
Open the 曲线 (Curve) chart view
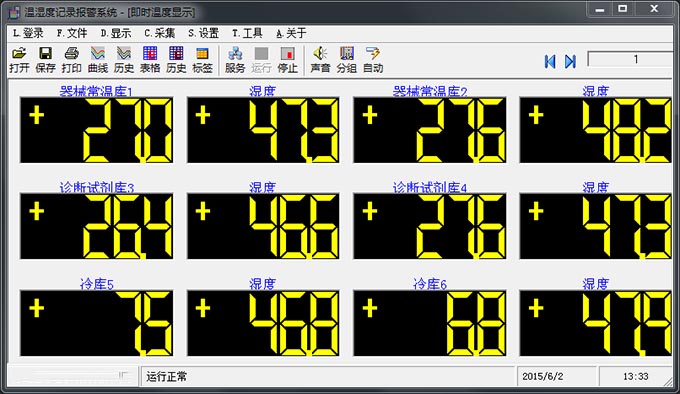(98, 60)
